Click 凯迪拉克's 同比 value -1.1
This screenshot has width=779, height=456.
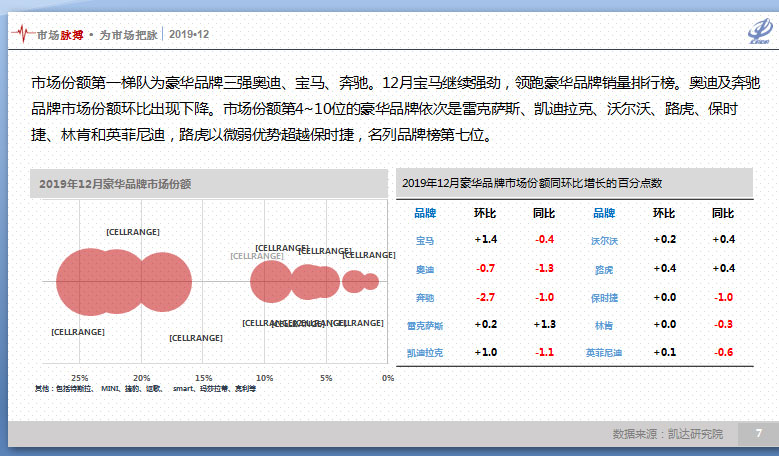tap(545, 352)
